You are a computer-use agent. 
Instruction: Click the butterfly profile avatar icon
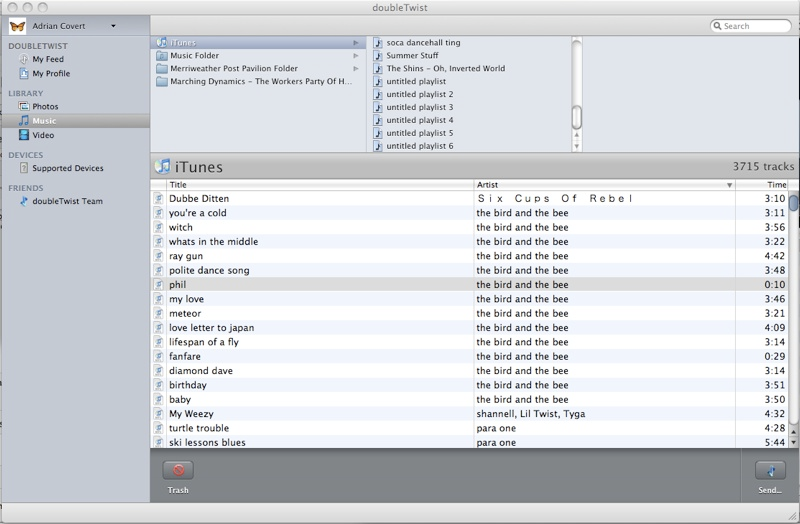tap(17, 26)
